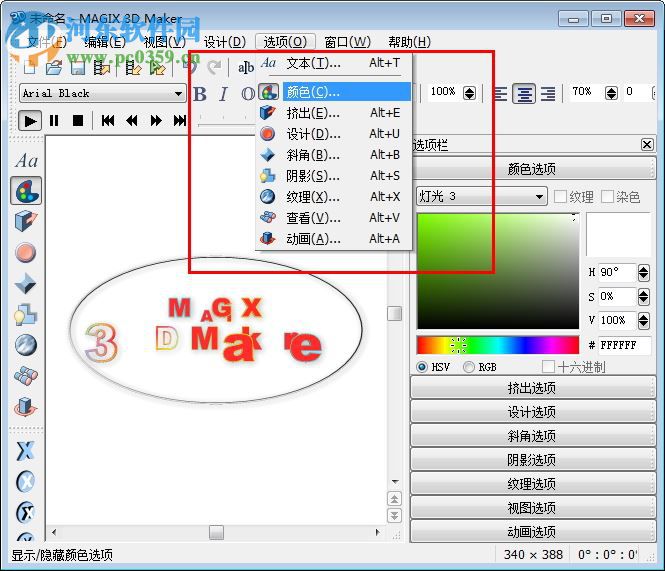Expand the 挤出选项 panel
Viewport: 665px width, 571px height.
(533, 388)
